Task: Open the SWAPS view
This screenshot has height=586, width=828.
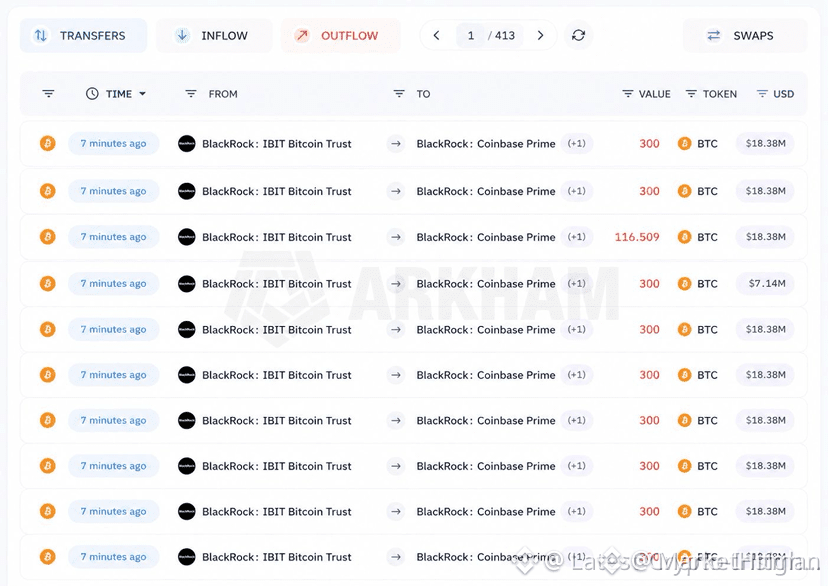Action: tap(745, 35)
